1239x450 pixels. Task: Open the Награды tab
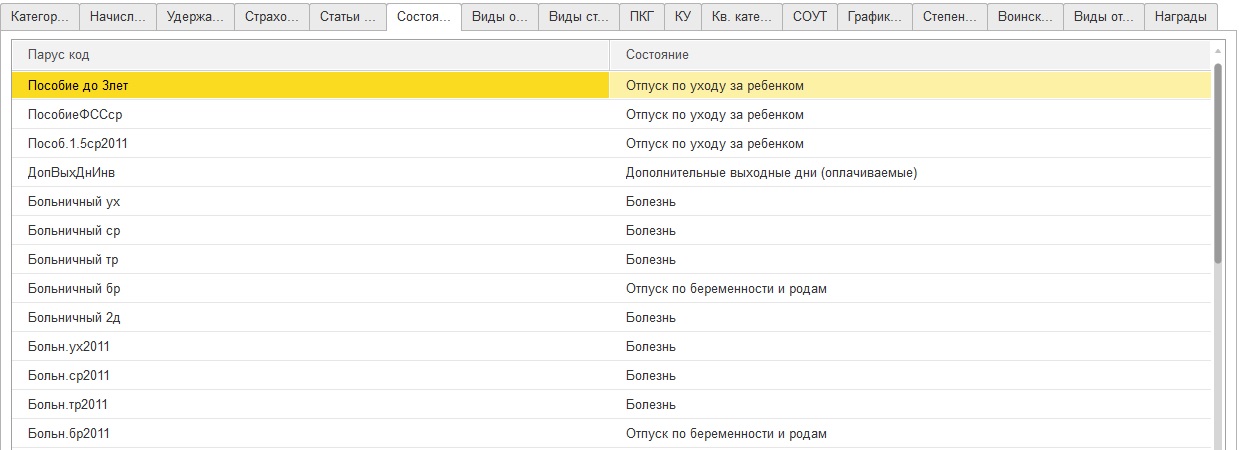pyautogui.click(x=1180, y=17)
